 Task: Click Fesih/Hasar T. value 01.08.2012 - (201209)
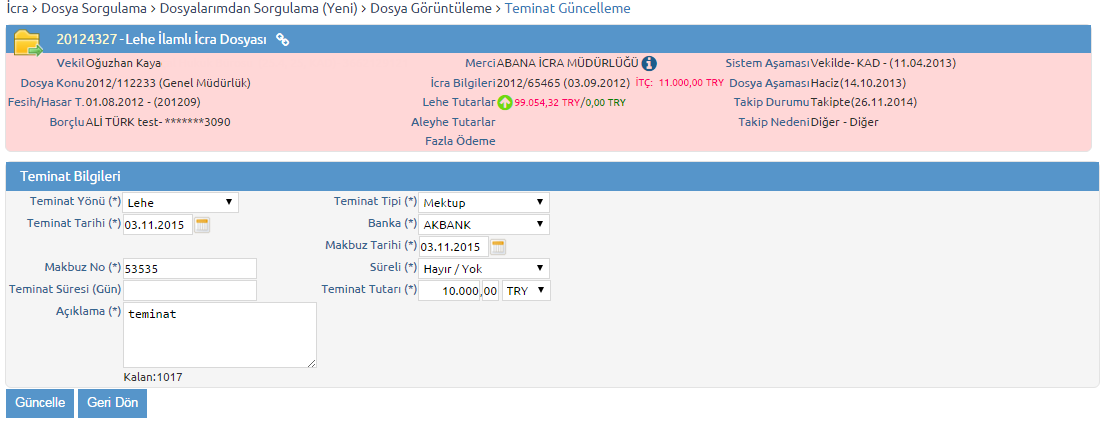143,102
